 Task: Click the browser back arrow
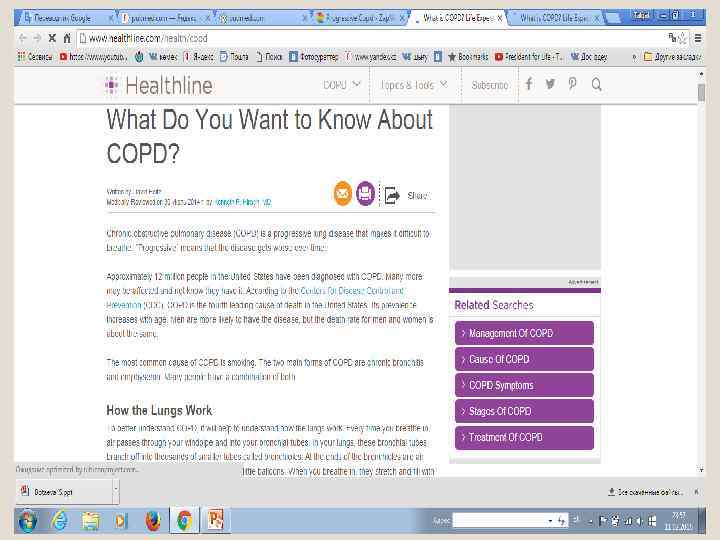pos(23,38)
